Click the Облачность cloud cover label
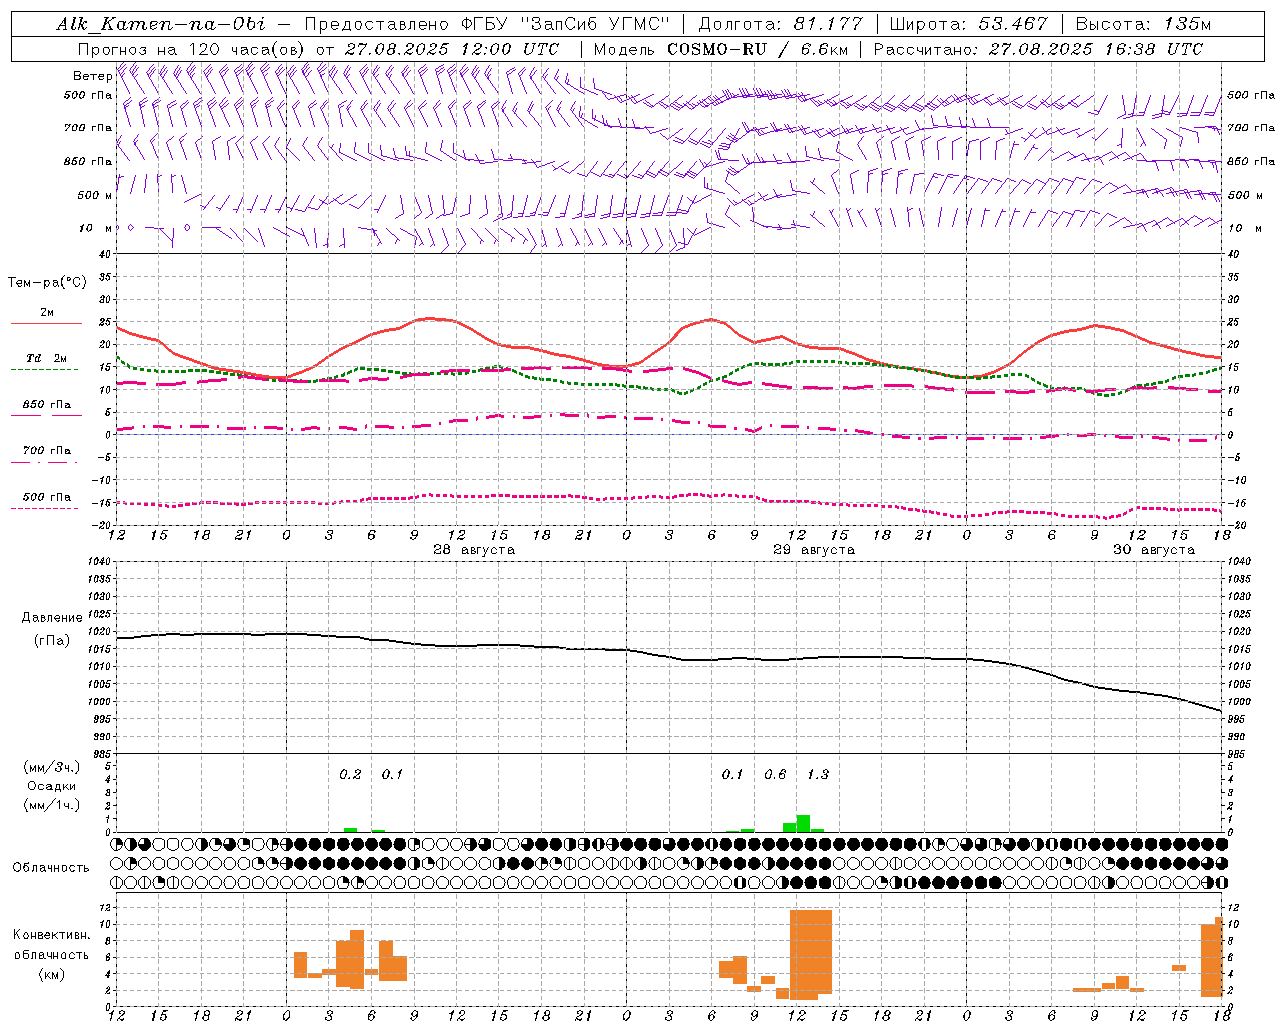This screenshot has height=1024, width=1280. [x=51, y=868]
